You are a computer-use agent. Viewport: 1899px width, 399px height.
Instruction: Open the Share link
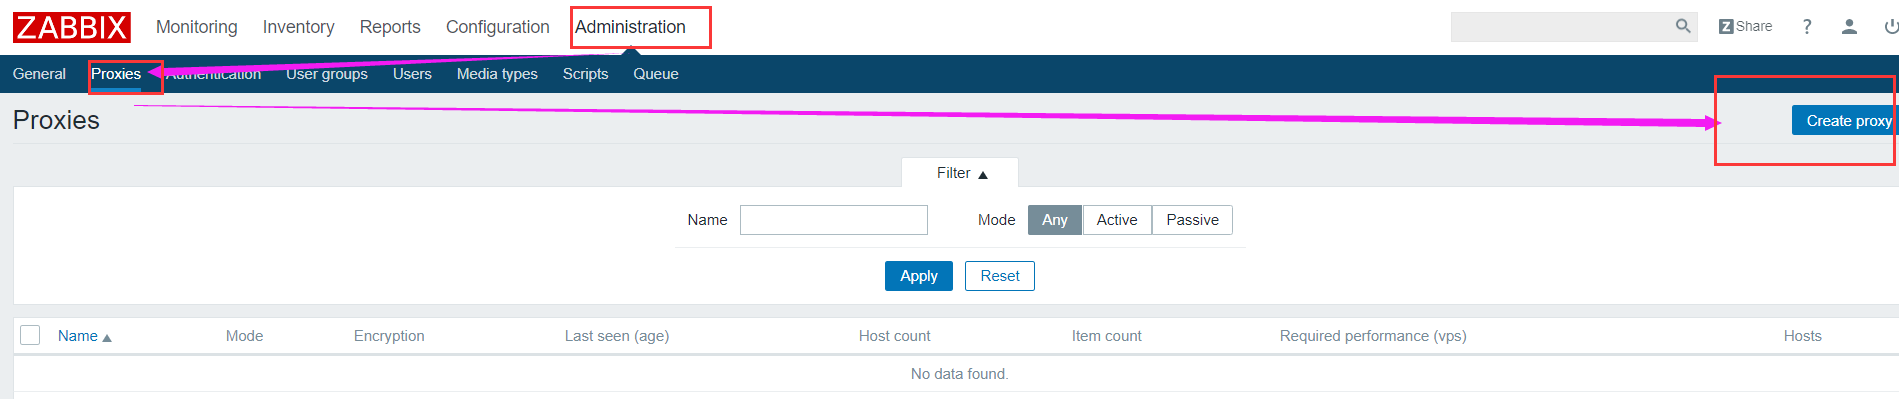pos(1745,26)
